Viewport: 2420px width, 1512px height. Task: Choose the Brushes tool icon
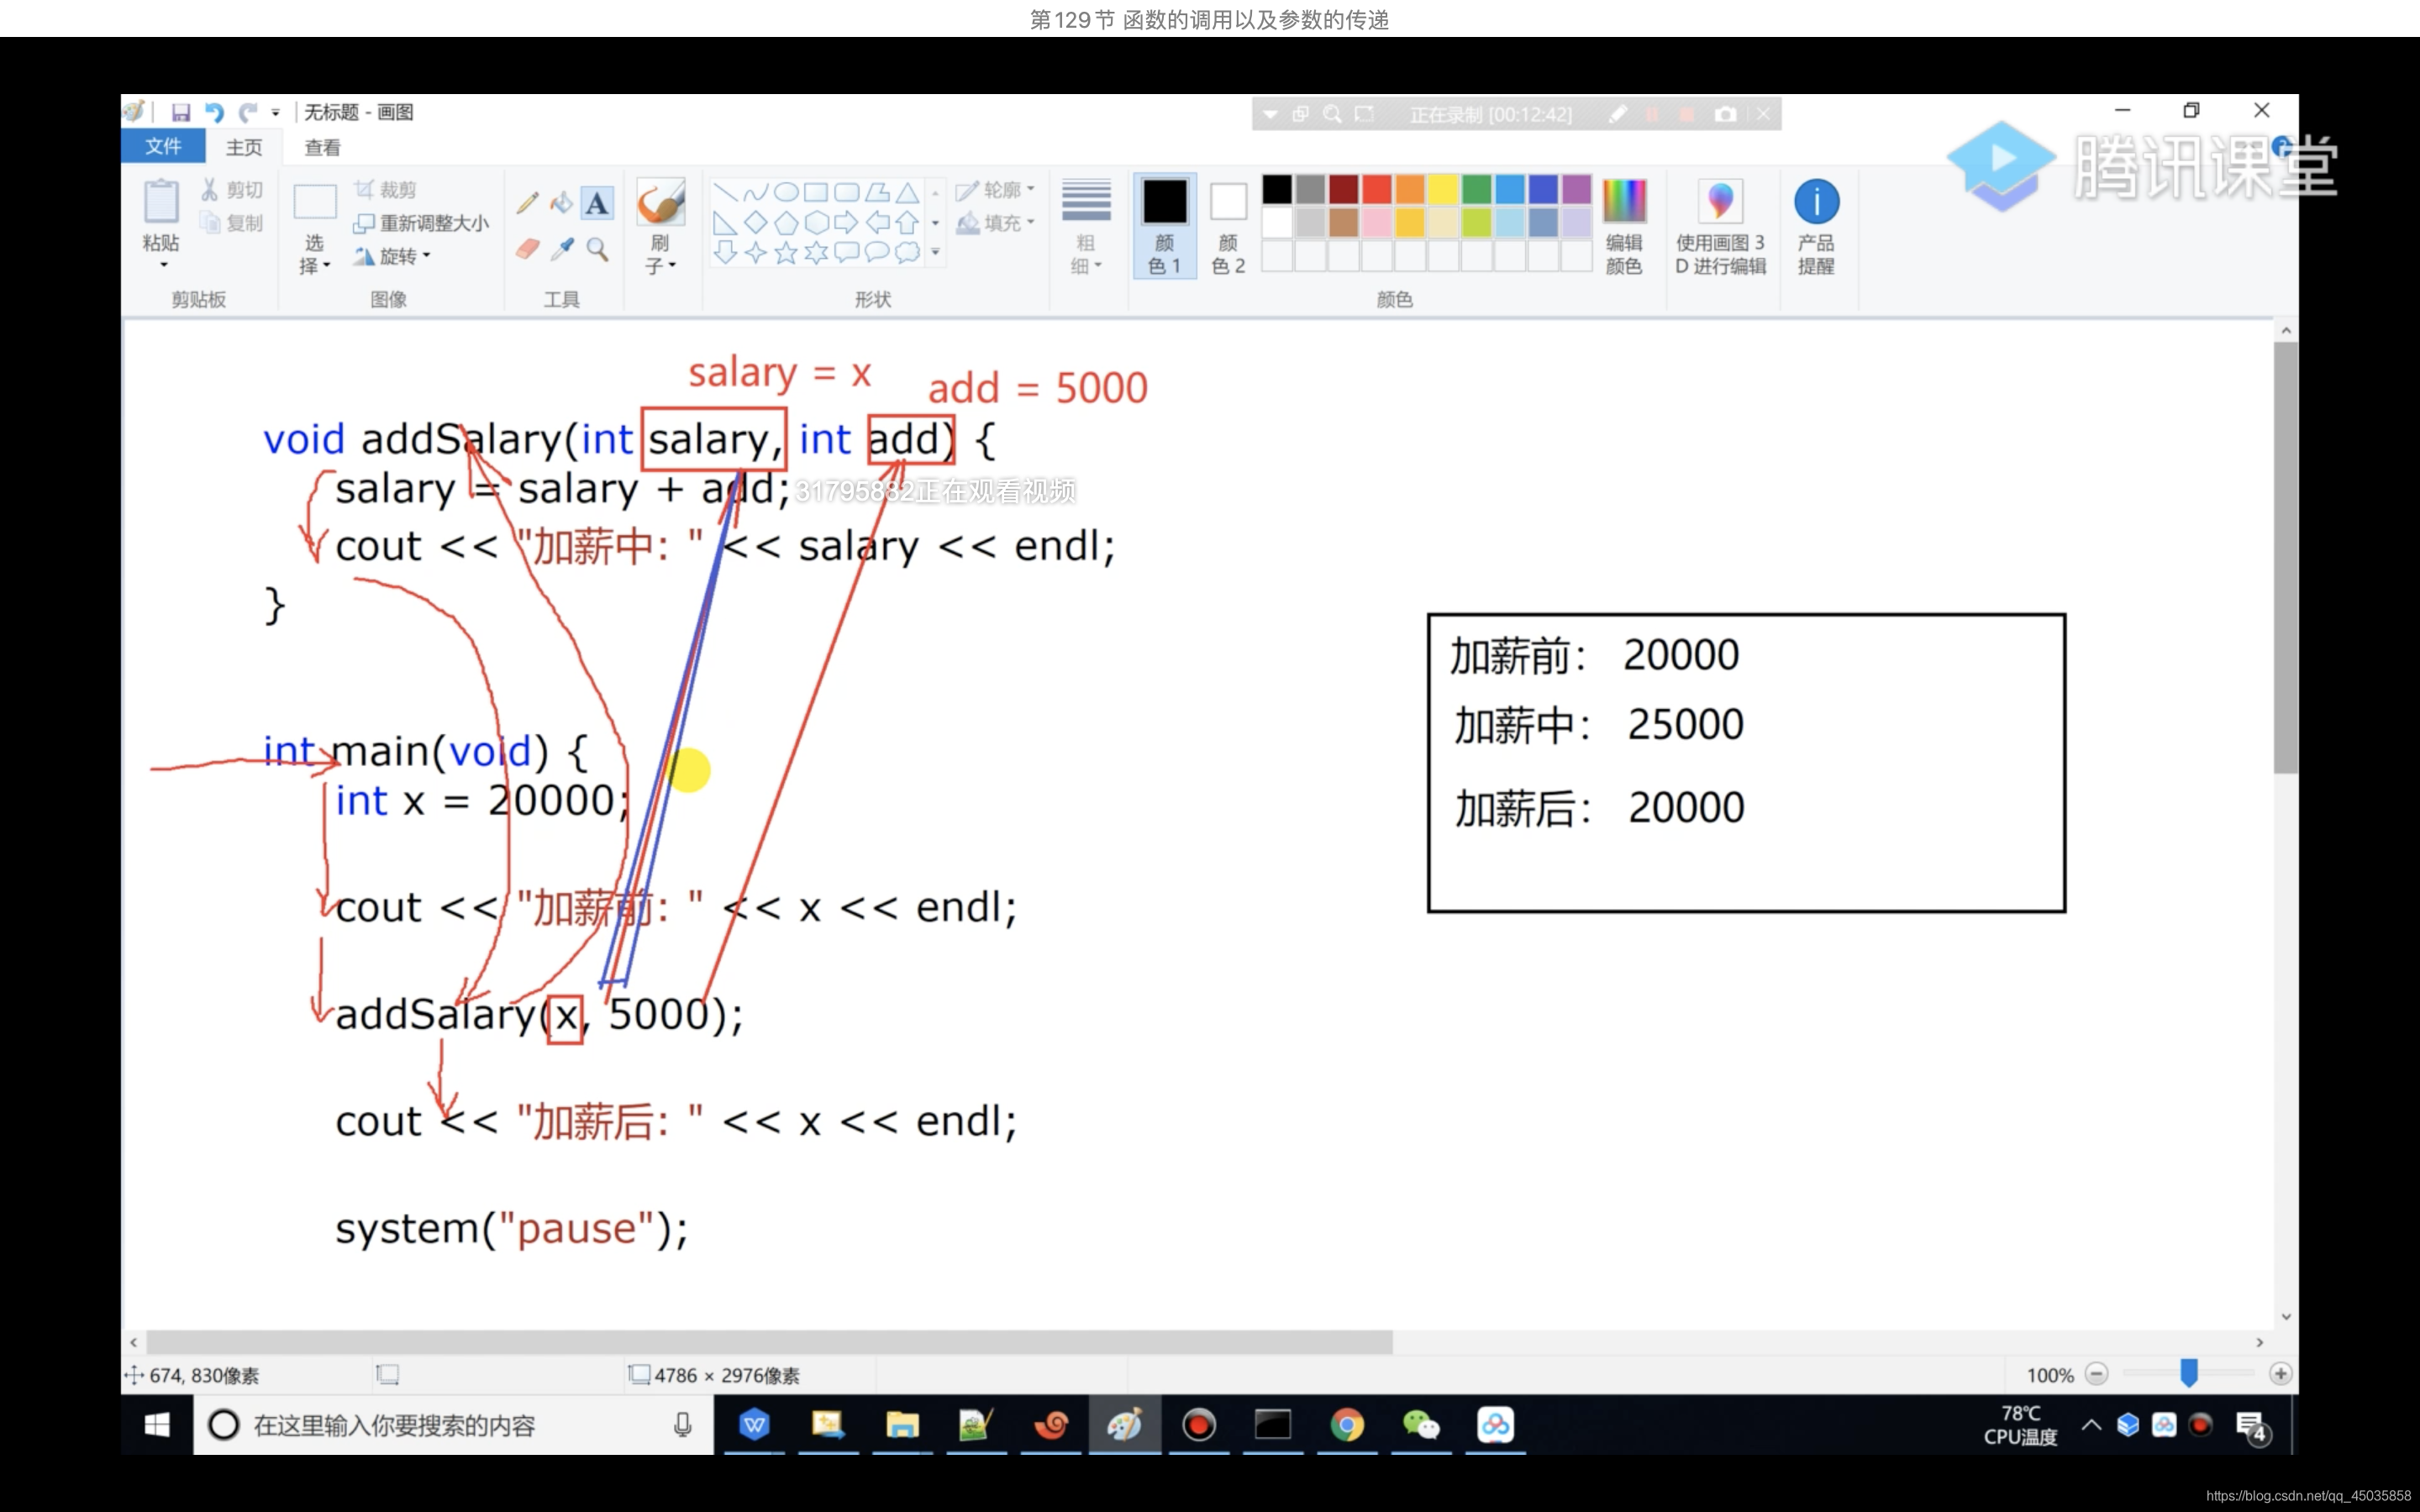click(660, 204)
